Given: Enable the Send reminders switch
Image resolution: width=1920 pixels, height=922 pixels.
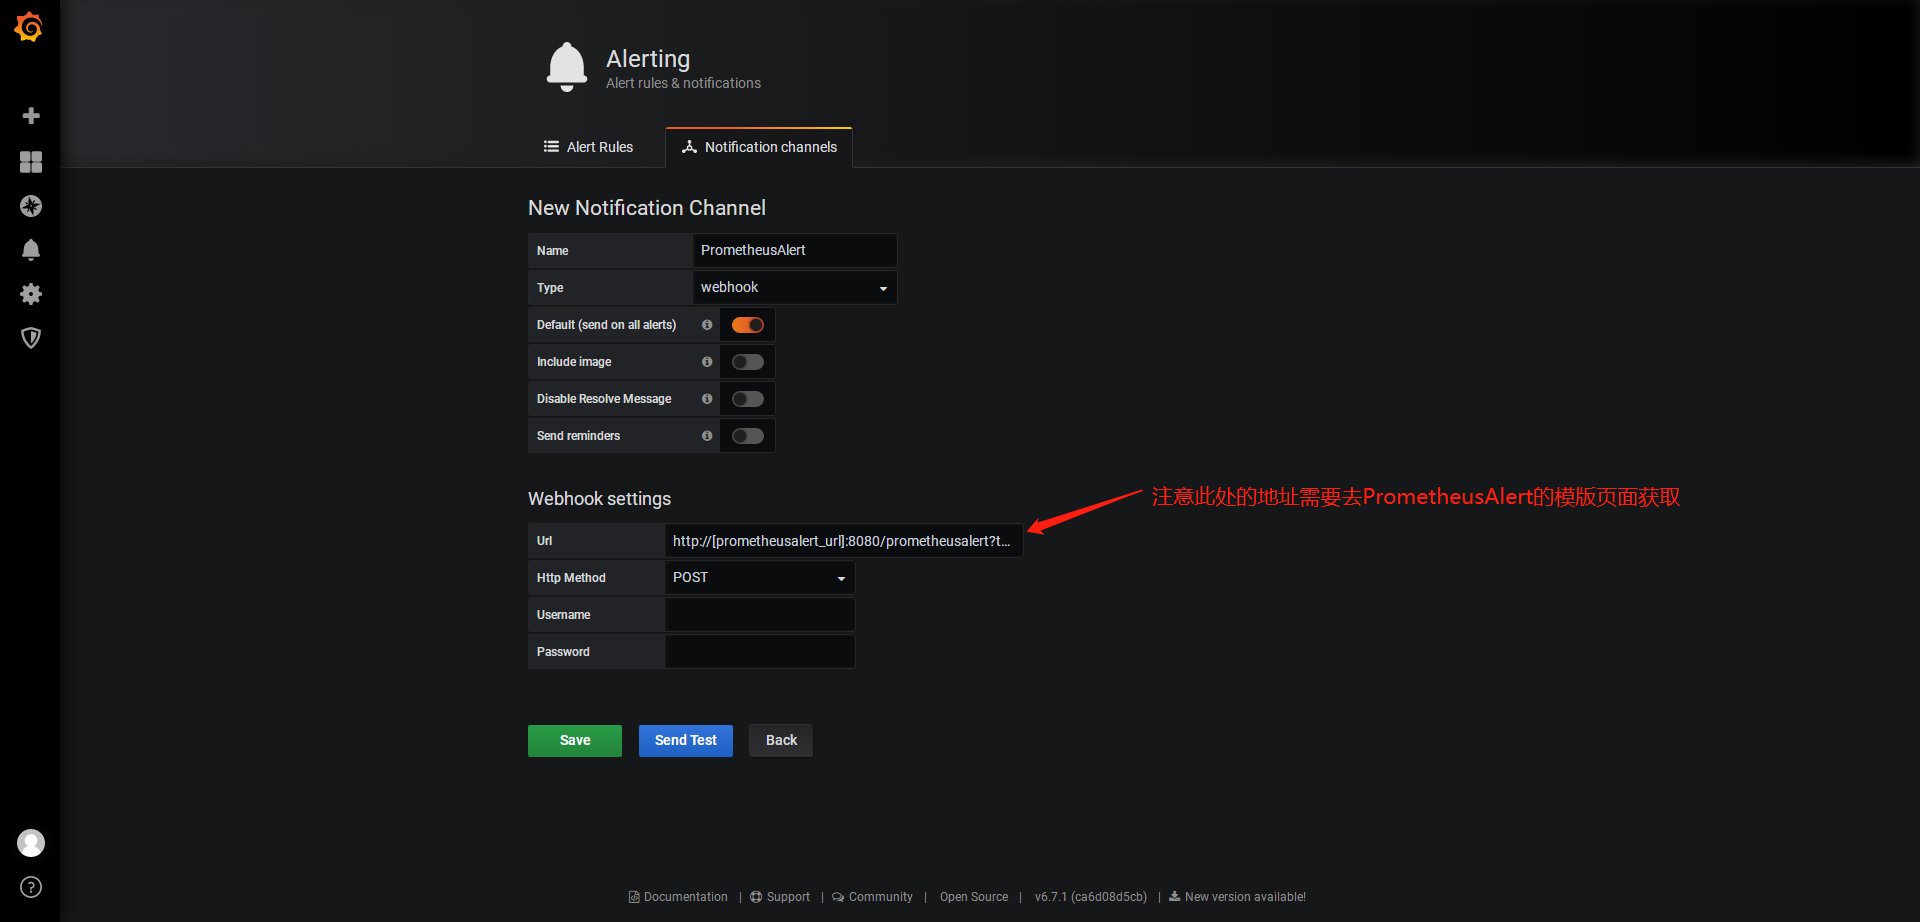Looking at the screenshot, I should coord(747,436).
